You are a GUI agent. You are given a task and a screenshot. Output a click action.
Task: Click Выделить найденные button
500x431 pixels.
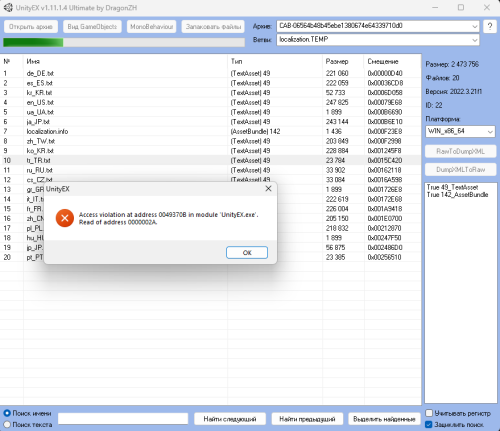(x=384, y=419)
